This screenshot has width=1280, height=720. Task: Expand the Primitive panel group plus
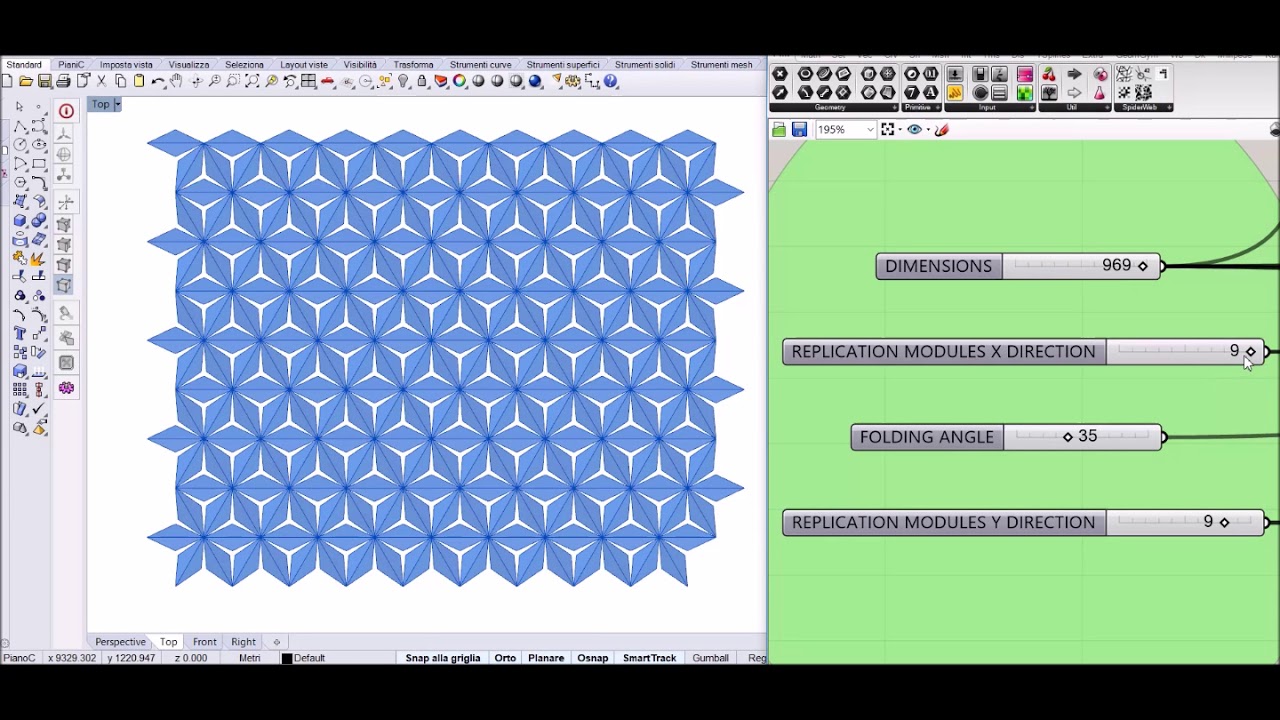[938, 107]
